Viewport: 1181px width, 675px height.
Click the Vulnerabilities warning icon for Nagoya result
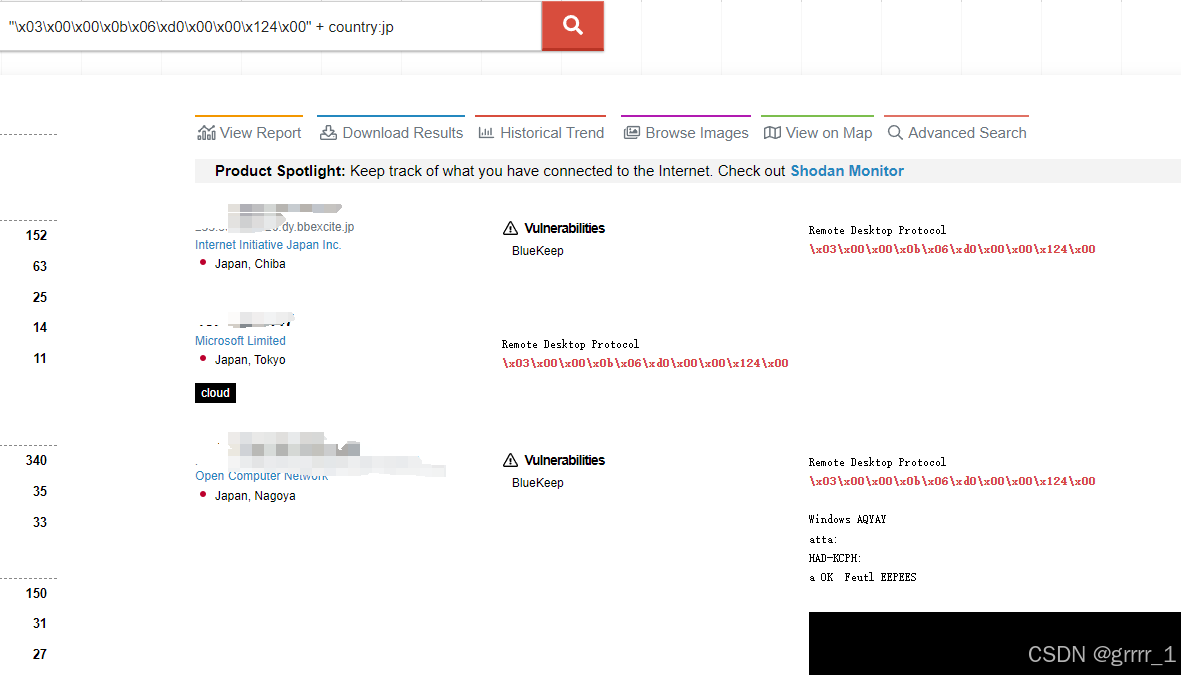510,460
